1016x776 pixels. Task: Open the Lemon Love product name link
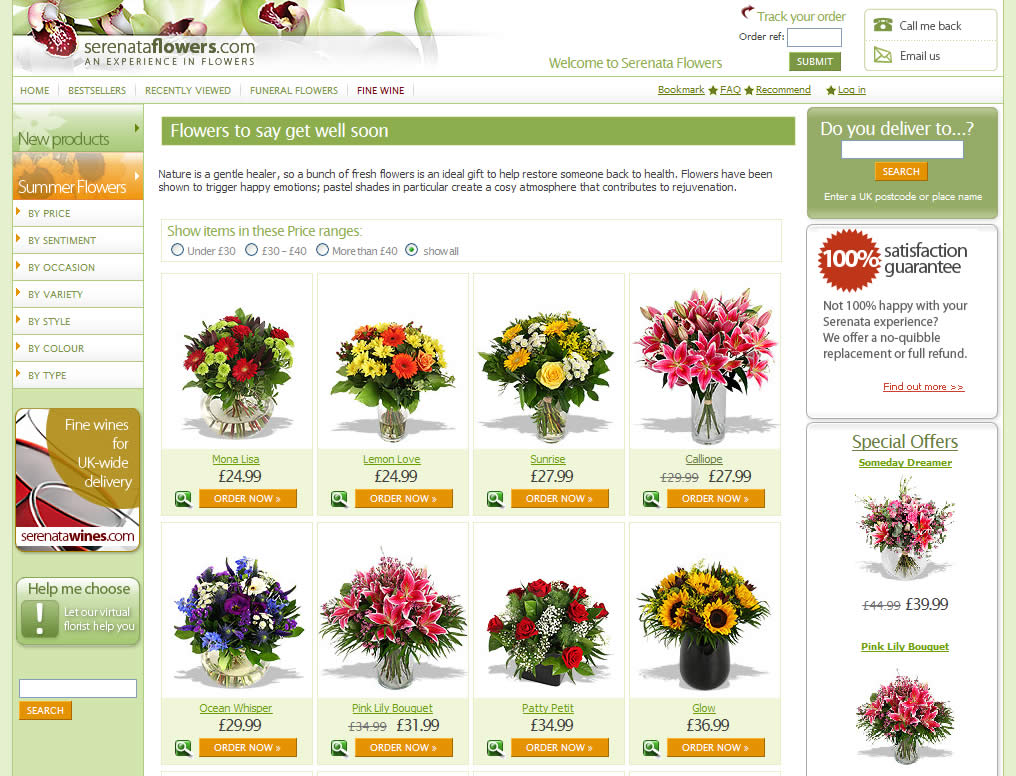click(391, 459)
